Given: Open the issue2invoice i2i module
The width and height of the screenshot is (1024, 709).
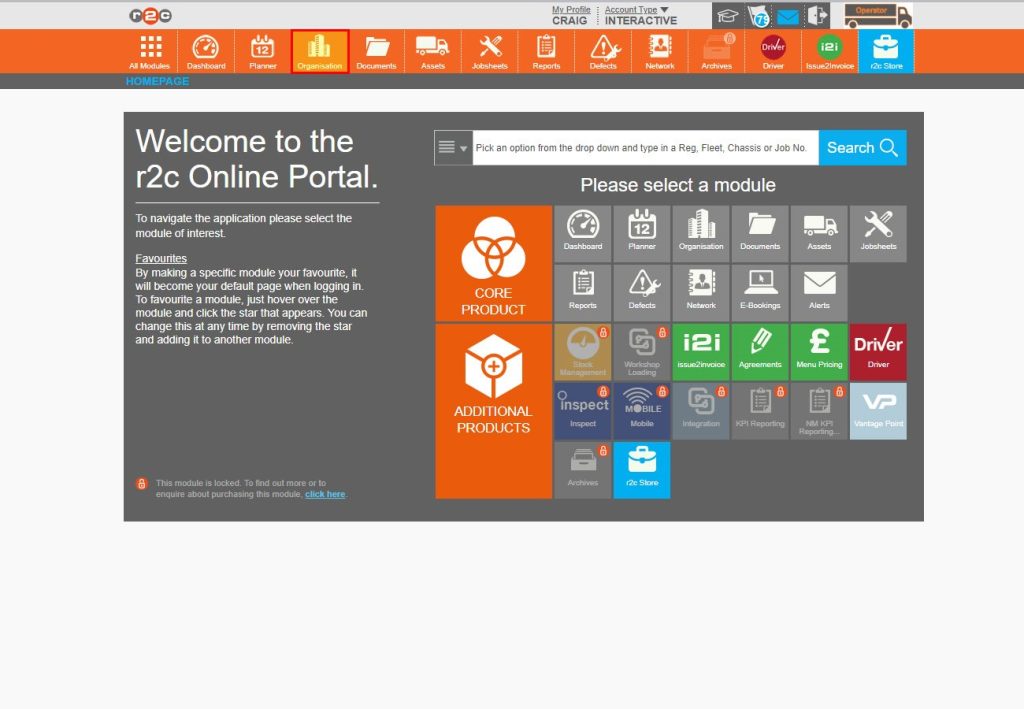Looking at the screenshot, I should (x=828, y=51).
